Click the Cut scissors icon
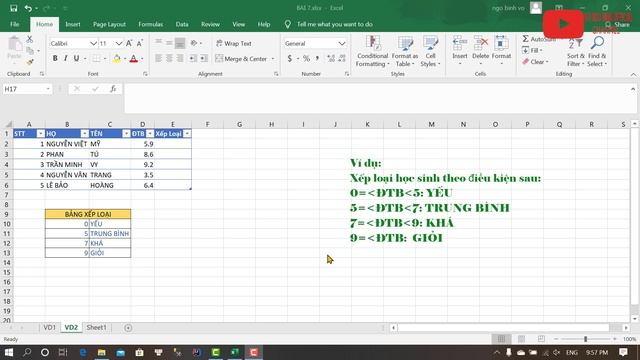The image size is (640, 360). coord(29,40)
